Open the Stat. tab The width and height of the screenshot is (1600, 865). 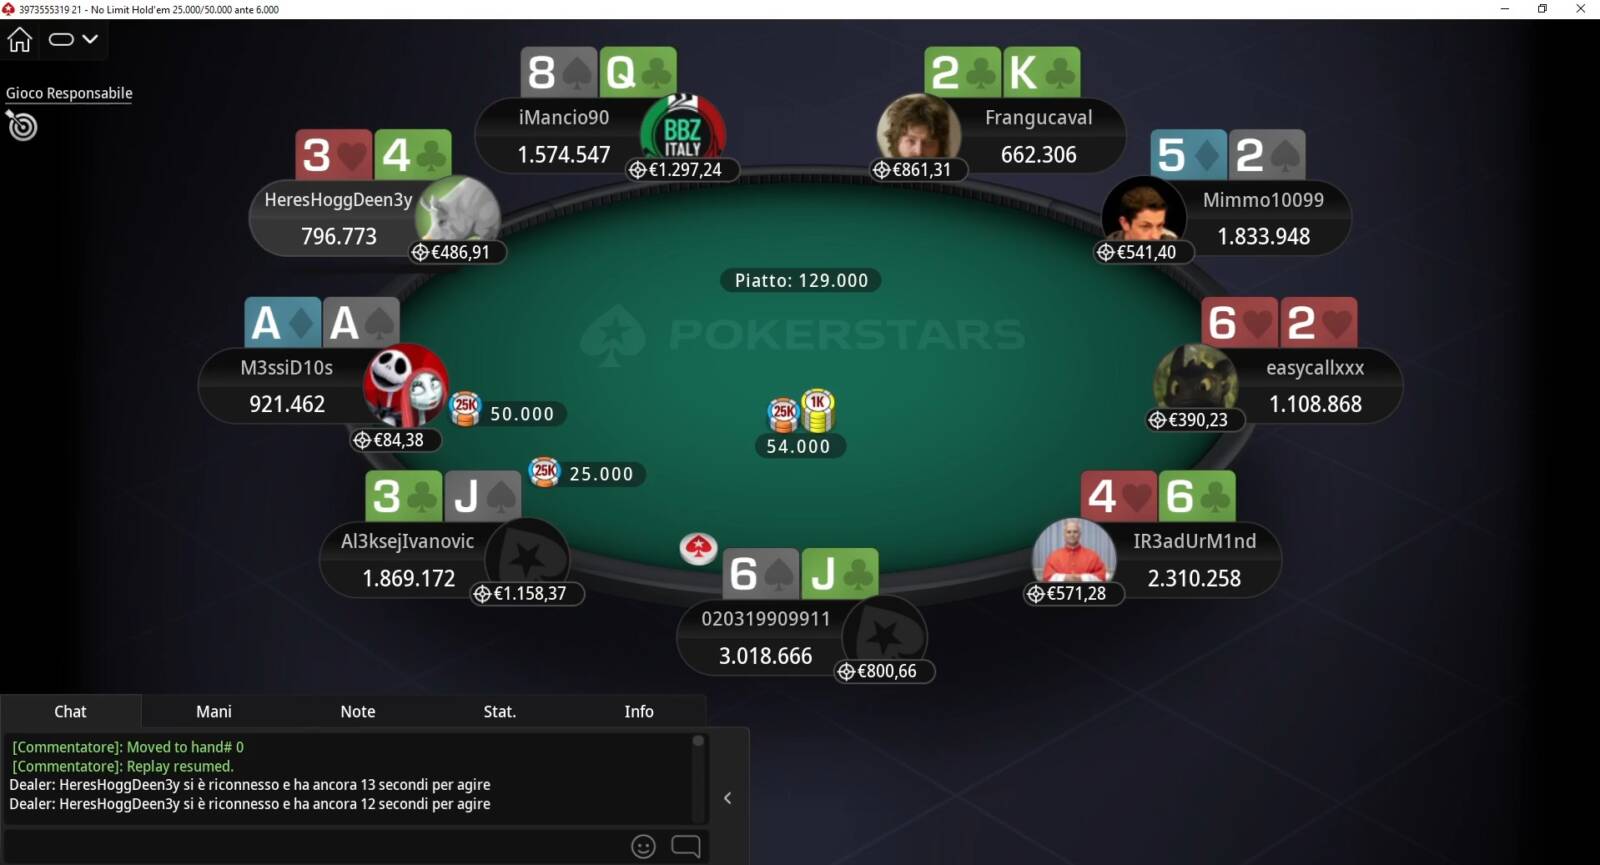coord(499,711)
